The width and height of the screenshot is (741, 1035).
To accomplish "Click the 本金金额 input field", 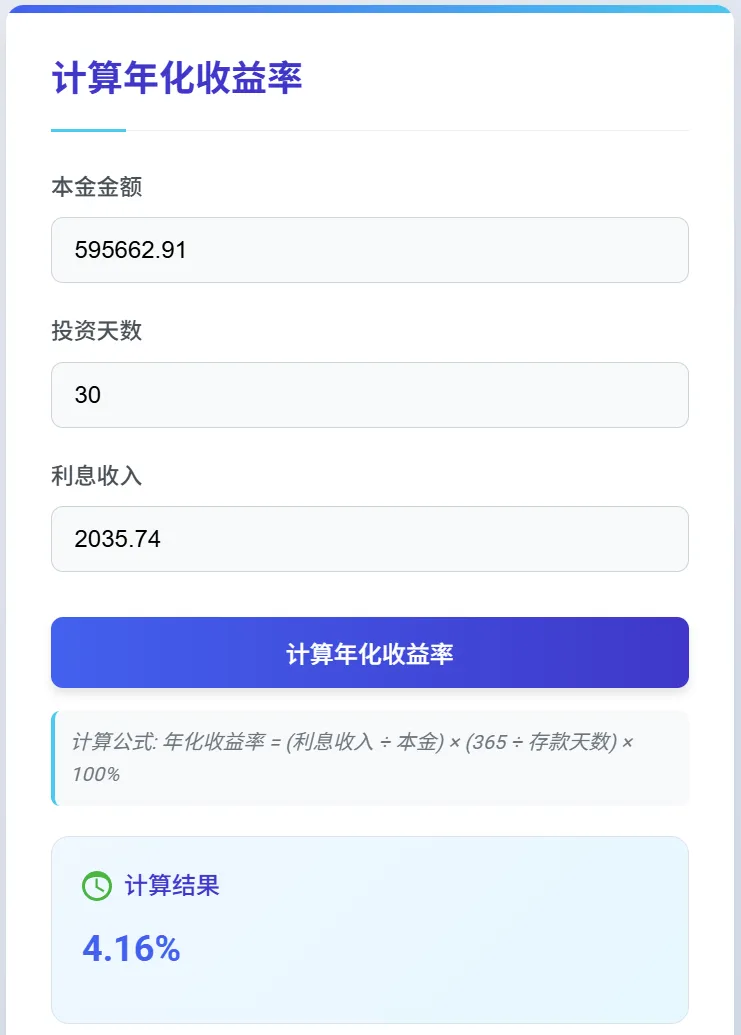I will tap(370, 250).
